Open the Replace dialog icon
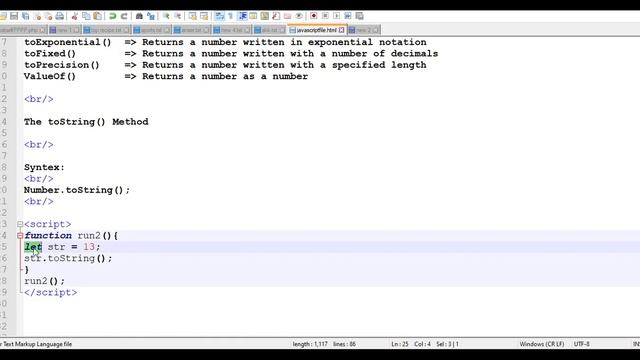This screenshot has width=640, height=360. tap(151, 16)
